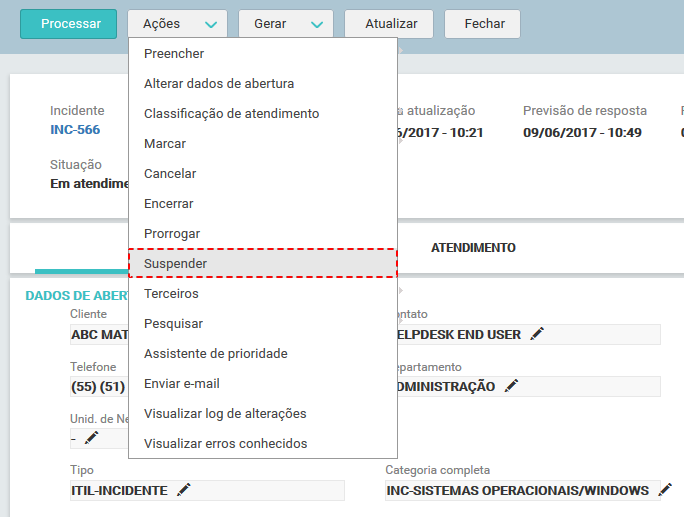This screenshot has height=517, width=684.
Task: Open the Gerar dropdown menu
Action: [286, 24]
